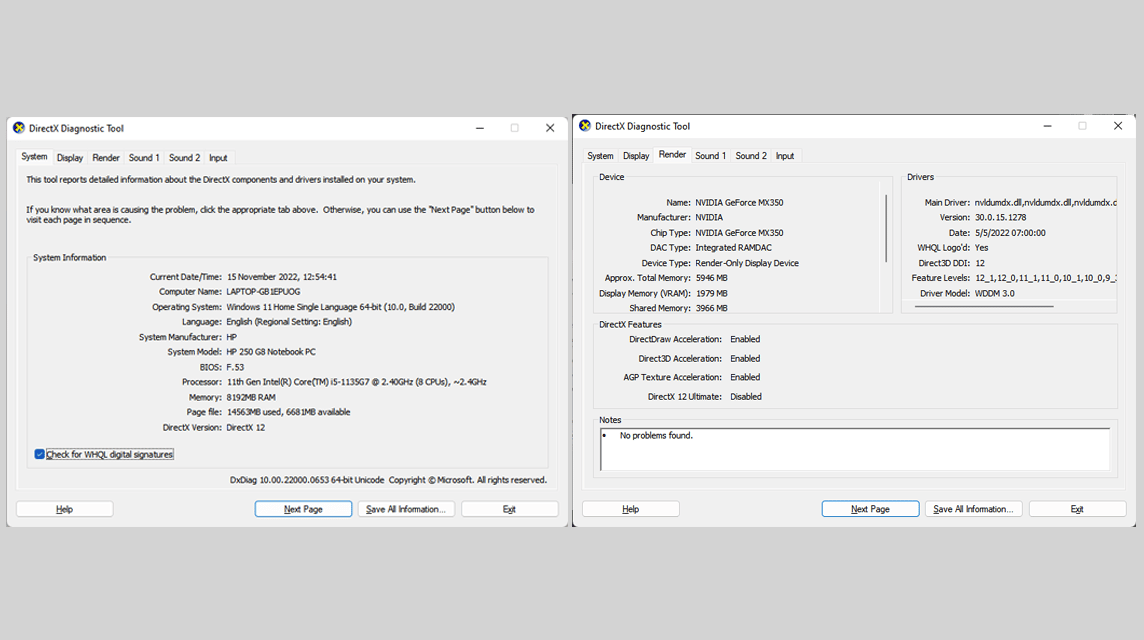Click inside the Notes text box
The image size is (1144, 640).
[855, 450]
